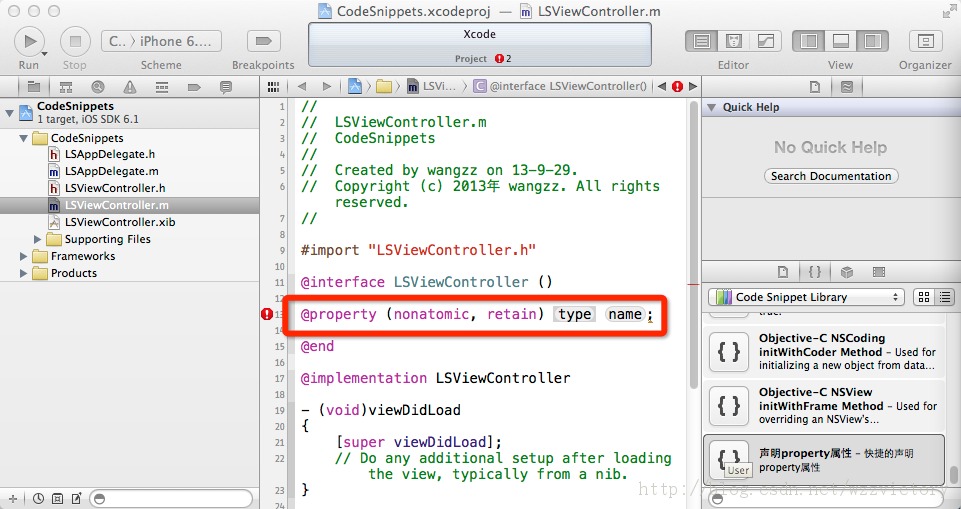Go back in editor history
The width and height of the screenshot is (961, 509).
tap(302, 86)
